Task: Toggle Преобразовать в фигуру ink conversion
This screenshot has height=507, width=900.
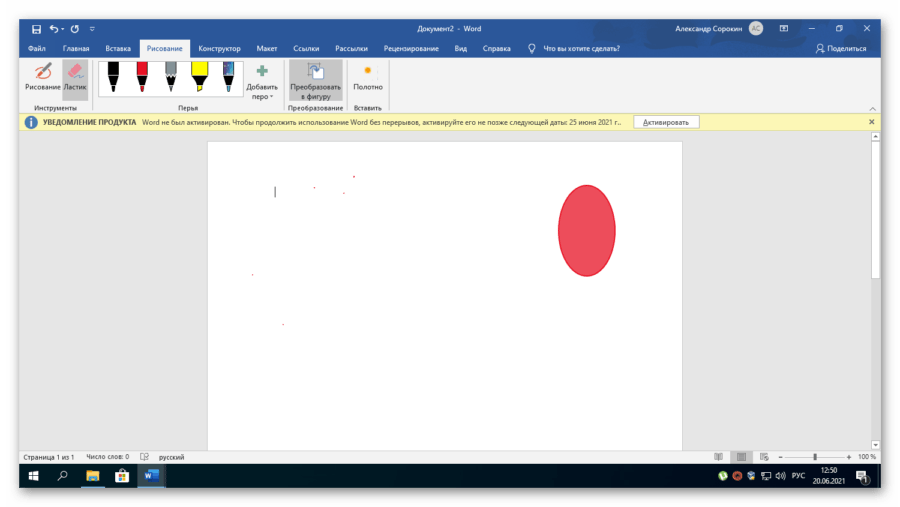Action: click(315, 80)
